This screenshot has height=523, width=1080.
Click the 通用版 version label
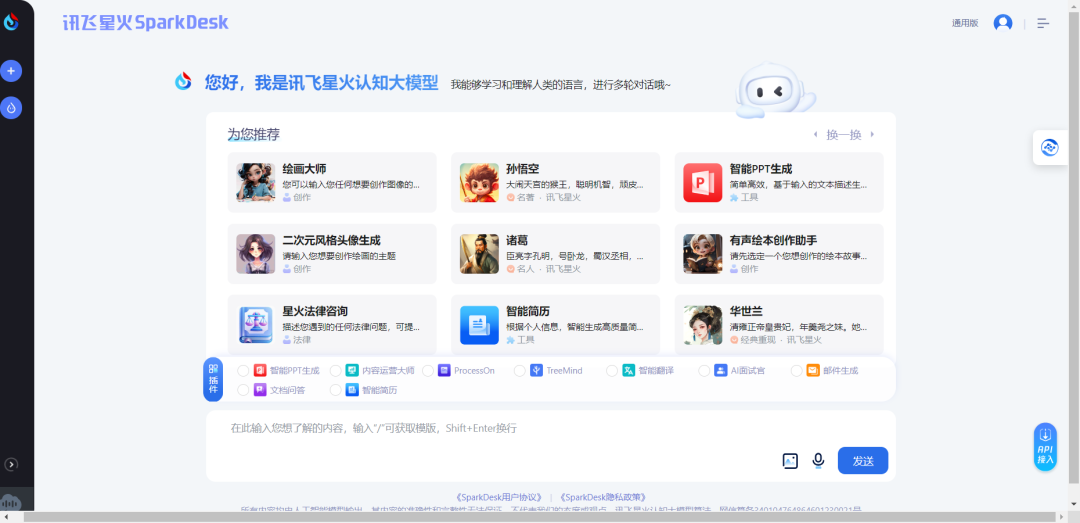click(965, 23)
